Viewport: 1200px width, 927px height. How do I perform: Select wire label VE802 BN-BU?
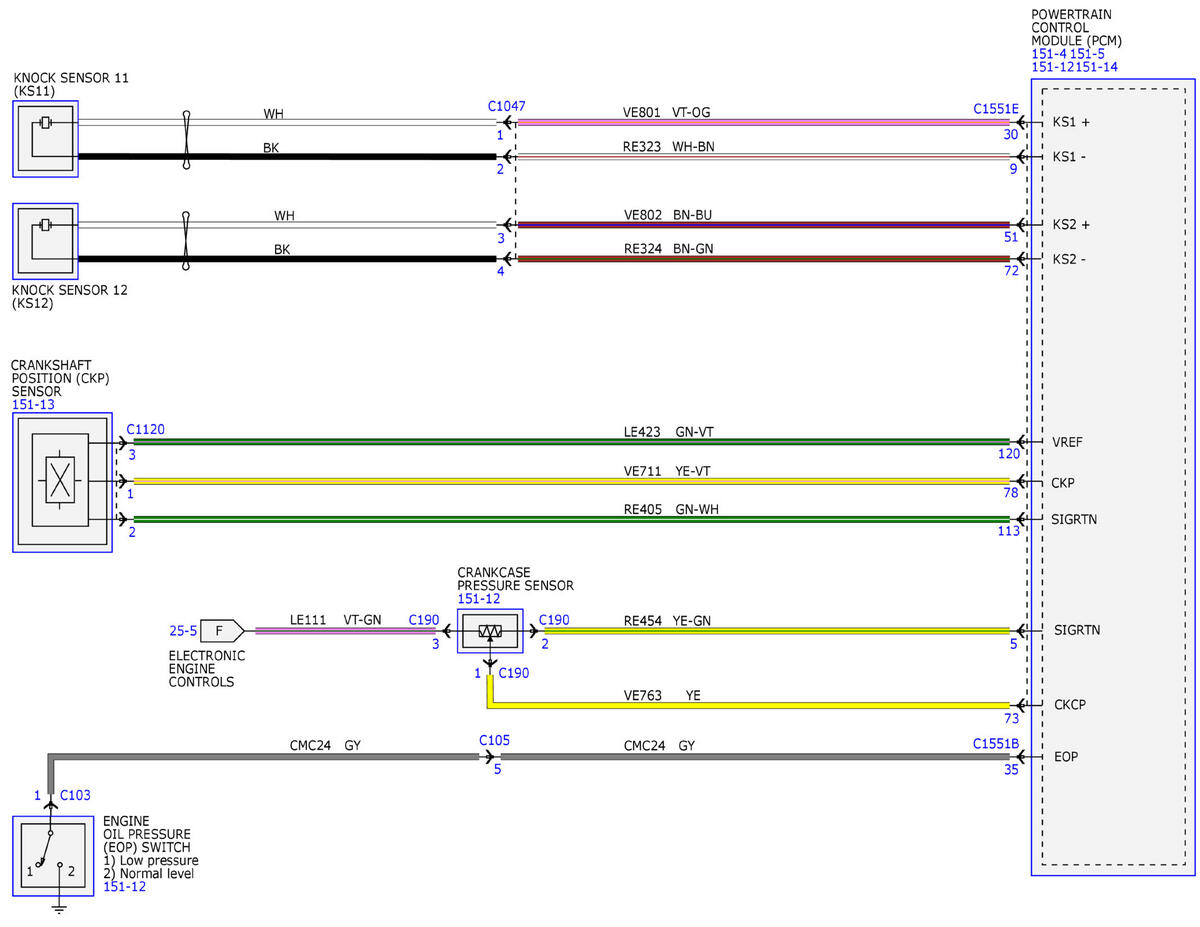668,215
